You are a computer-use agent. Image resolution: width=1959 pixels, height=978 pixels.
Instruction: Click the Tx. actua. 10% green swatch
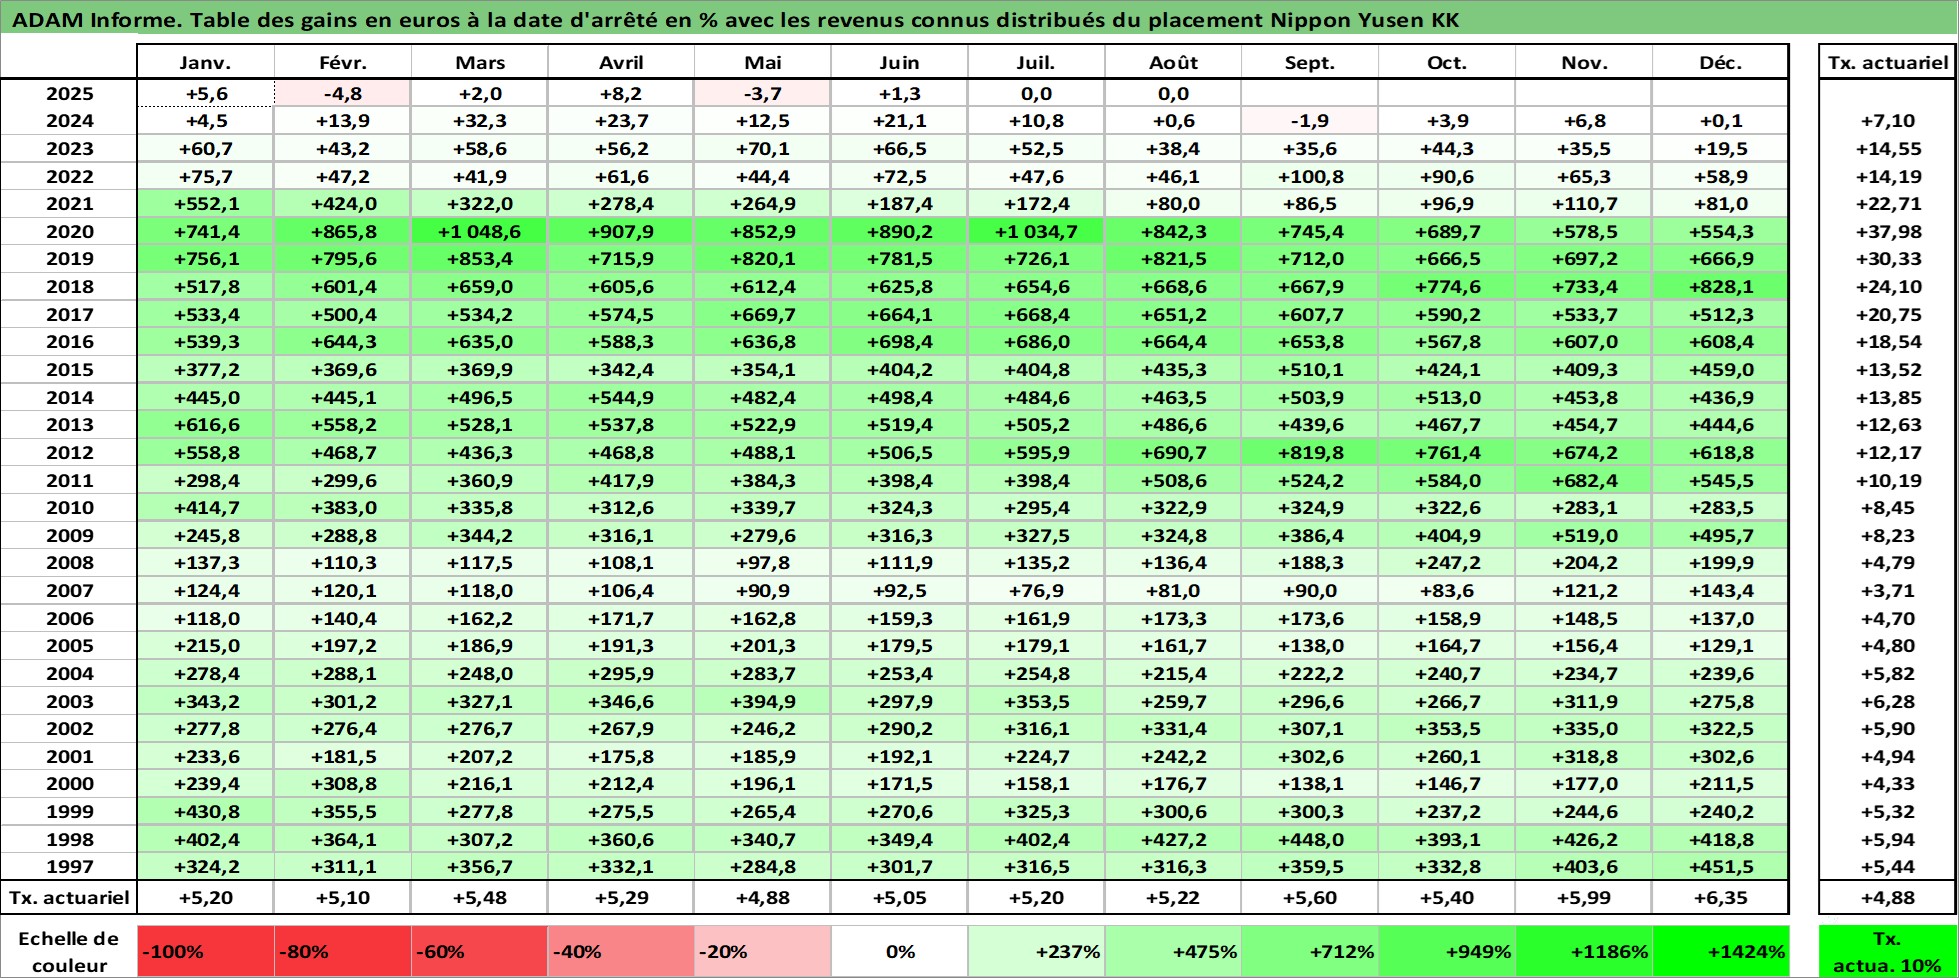(x=1888, y=951)
